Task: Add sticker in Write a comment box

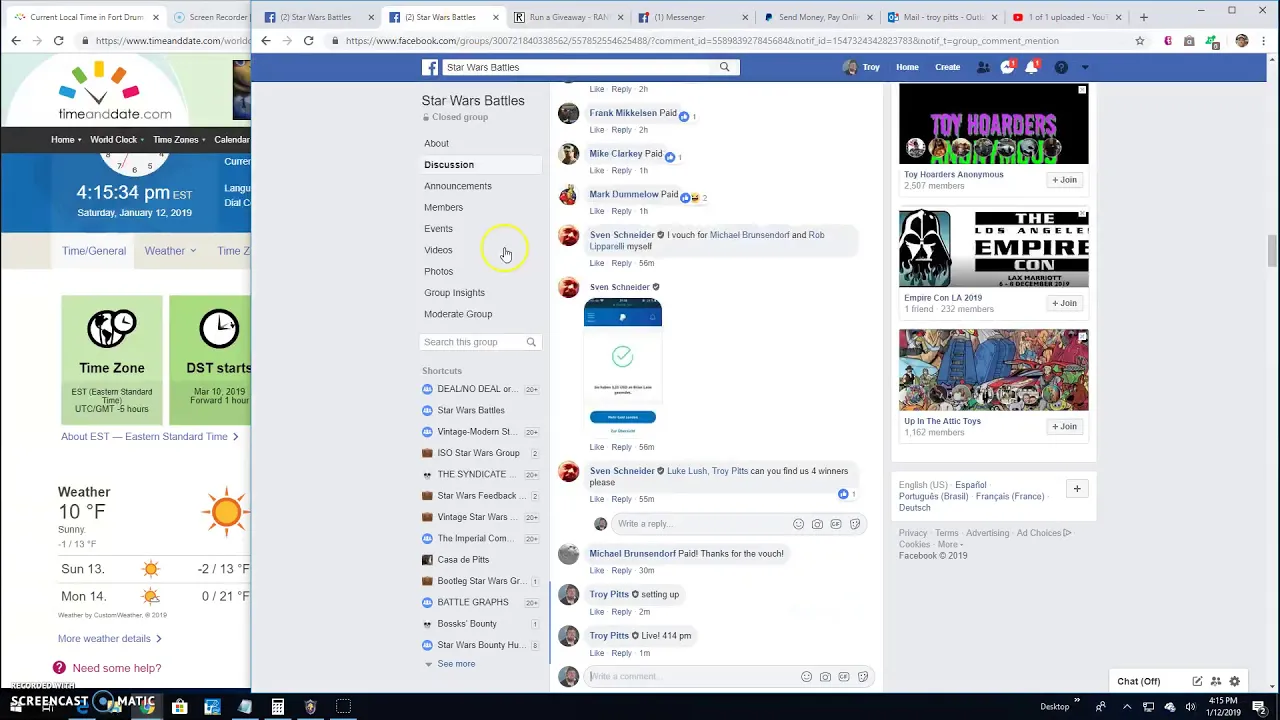Action: [863, 677]
